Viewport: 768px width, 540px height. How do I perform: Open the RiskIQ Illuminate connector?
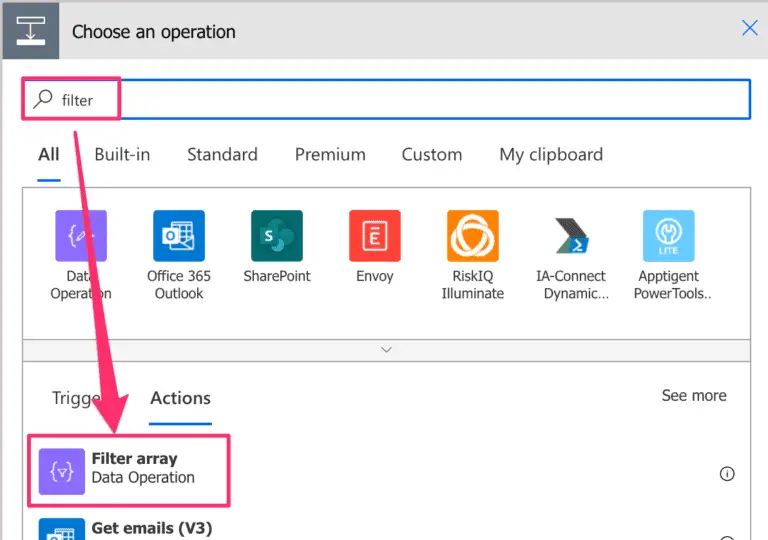(x=473, y=236)
